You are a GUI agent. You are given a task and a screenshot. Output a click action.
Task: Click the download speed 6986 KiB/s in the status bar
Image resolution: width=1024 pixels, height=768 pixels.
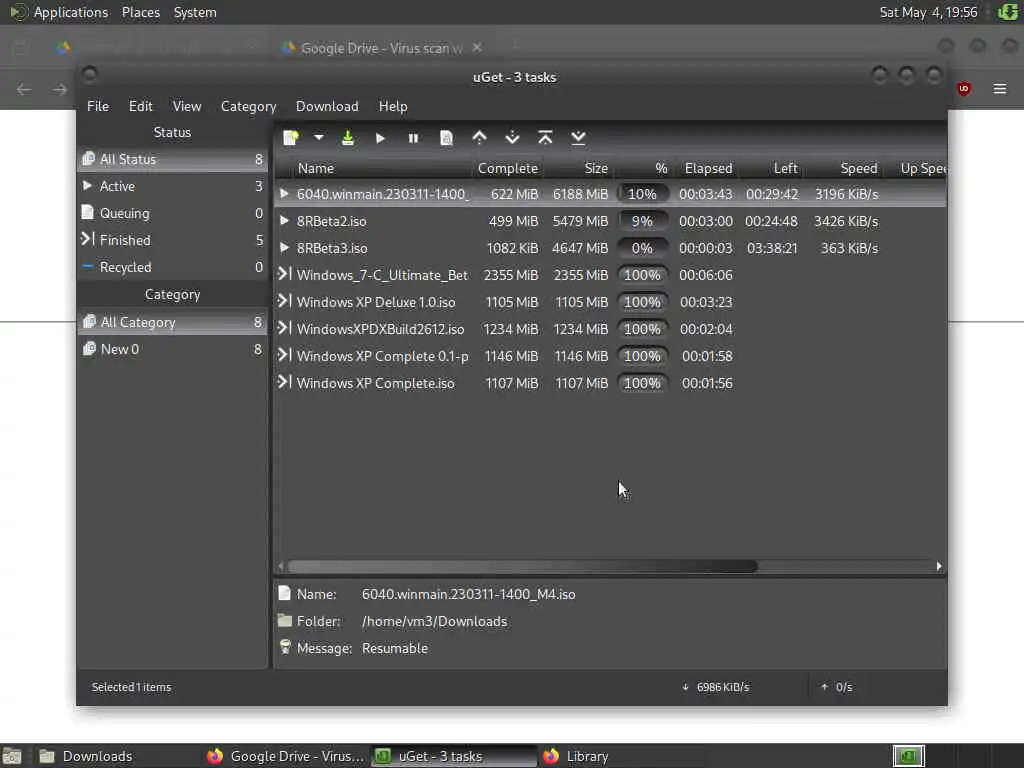pyautogui.click(x=723, y=687)
